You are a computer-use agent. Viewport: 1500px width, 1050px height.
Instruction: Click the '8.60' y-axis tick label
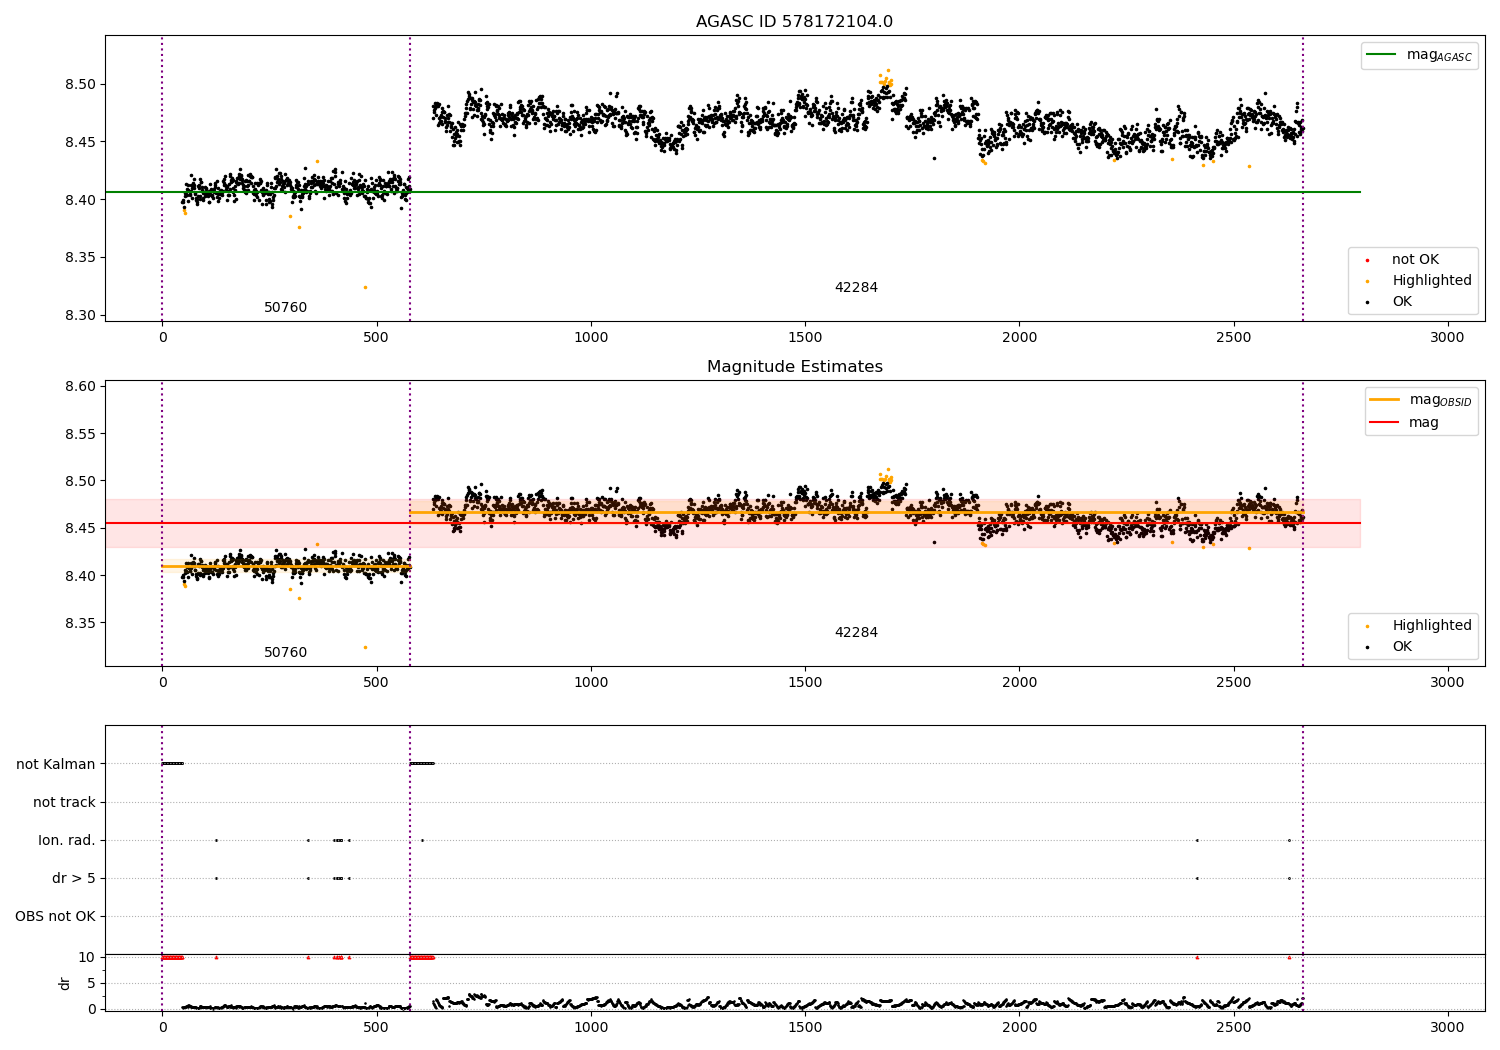pos(79,387)
